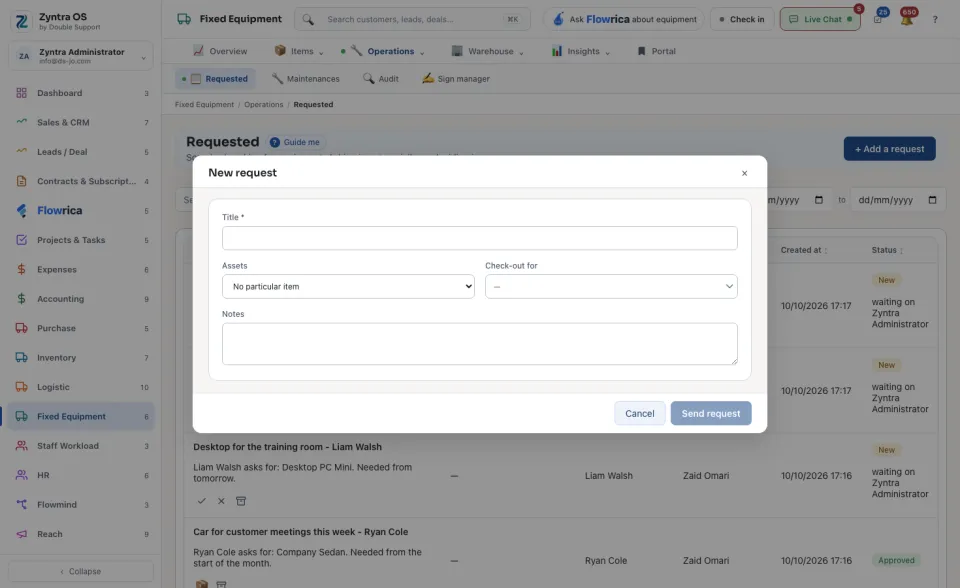Open the Flowmind module
This screenshot has height=588, width=960.
[x=81, y=505]
